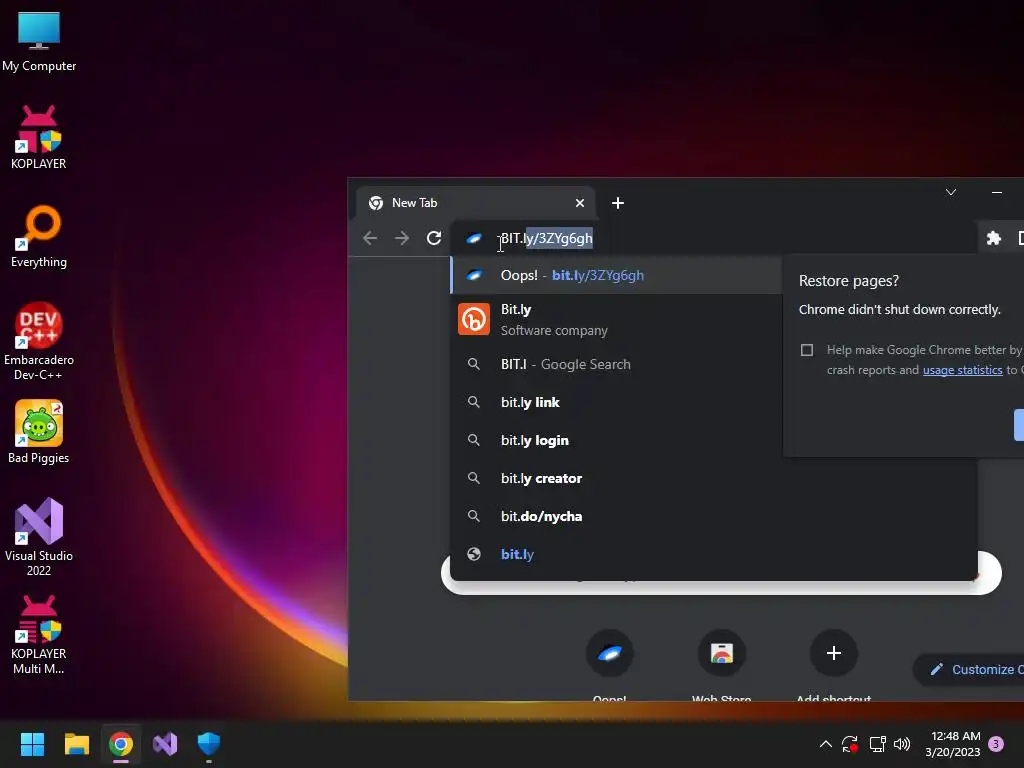This screenshot has width=1024, height=768.
Task: Open notification badge showing 3
Action: 996,744
